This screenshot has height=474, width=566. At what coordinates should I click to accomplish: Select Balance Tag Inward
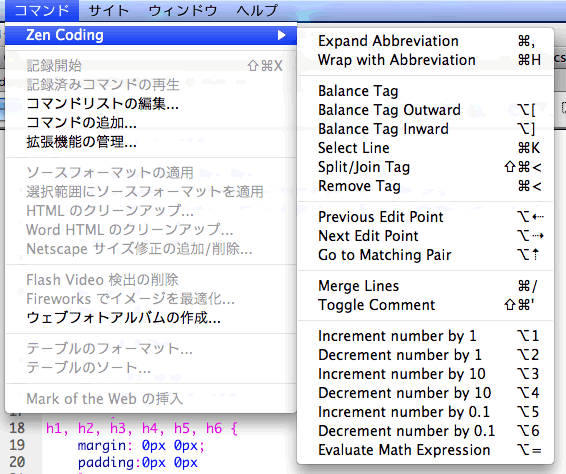pos(425,129)
